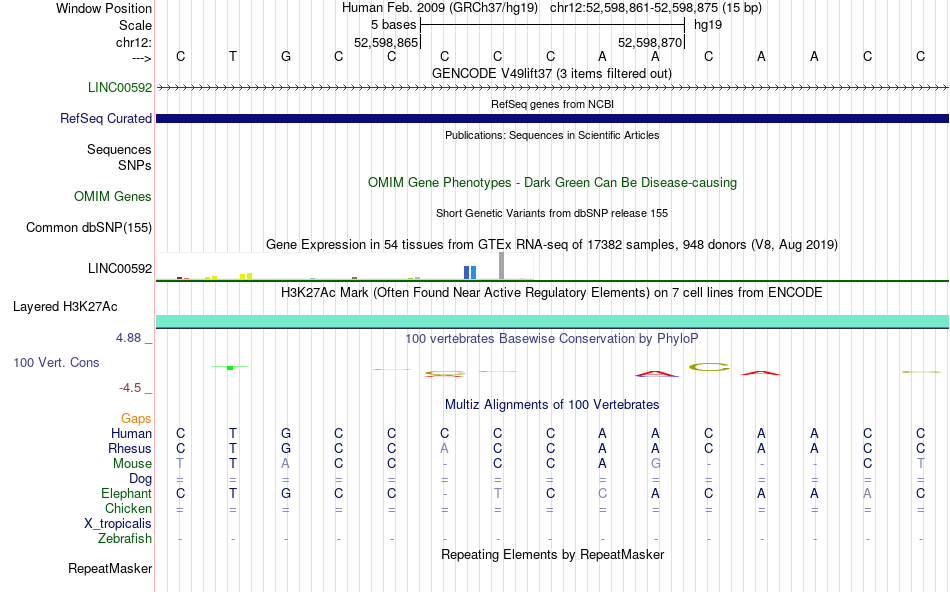The height and width of the screenshot is (592, 950).
Task: Click the RefSeq genes from NCBI title
Action: 553,104
